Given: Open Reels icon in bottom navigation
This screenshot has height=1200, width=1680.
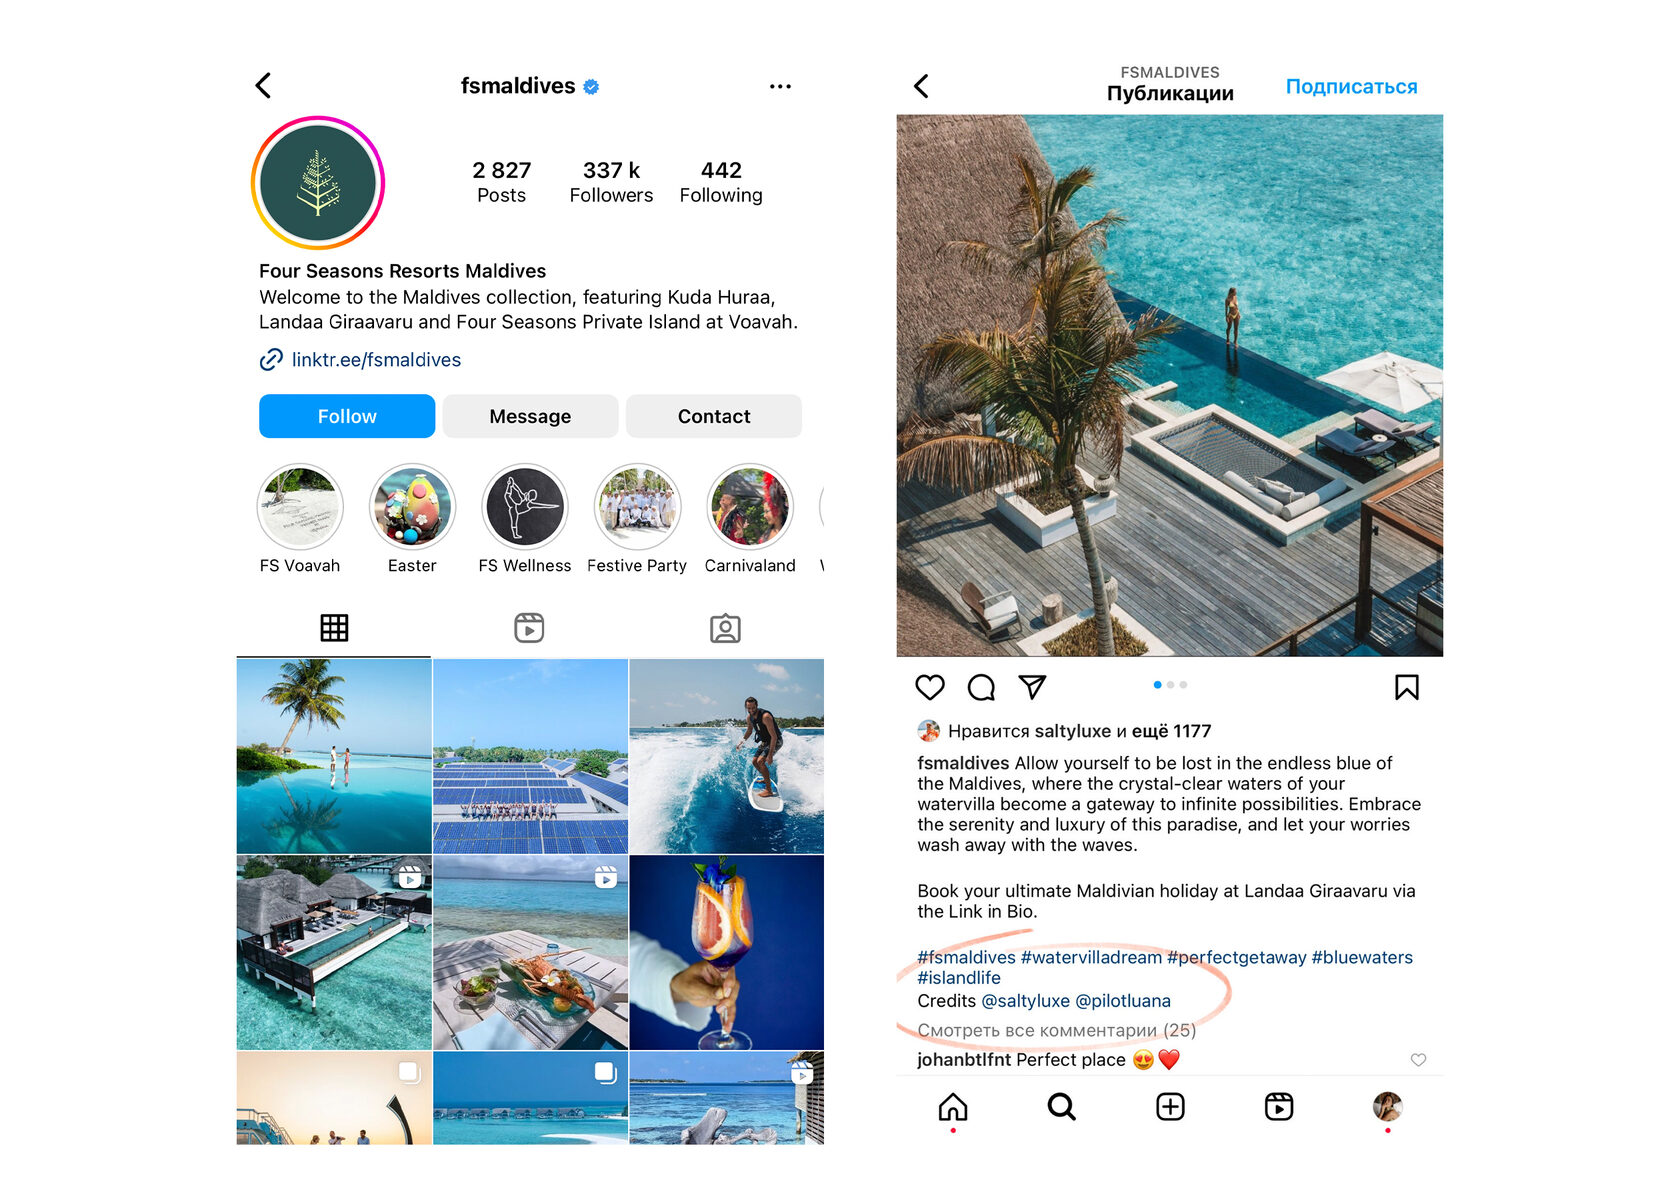Looking at the screenshot, I should [1278, 1107].
